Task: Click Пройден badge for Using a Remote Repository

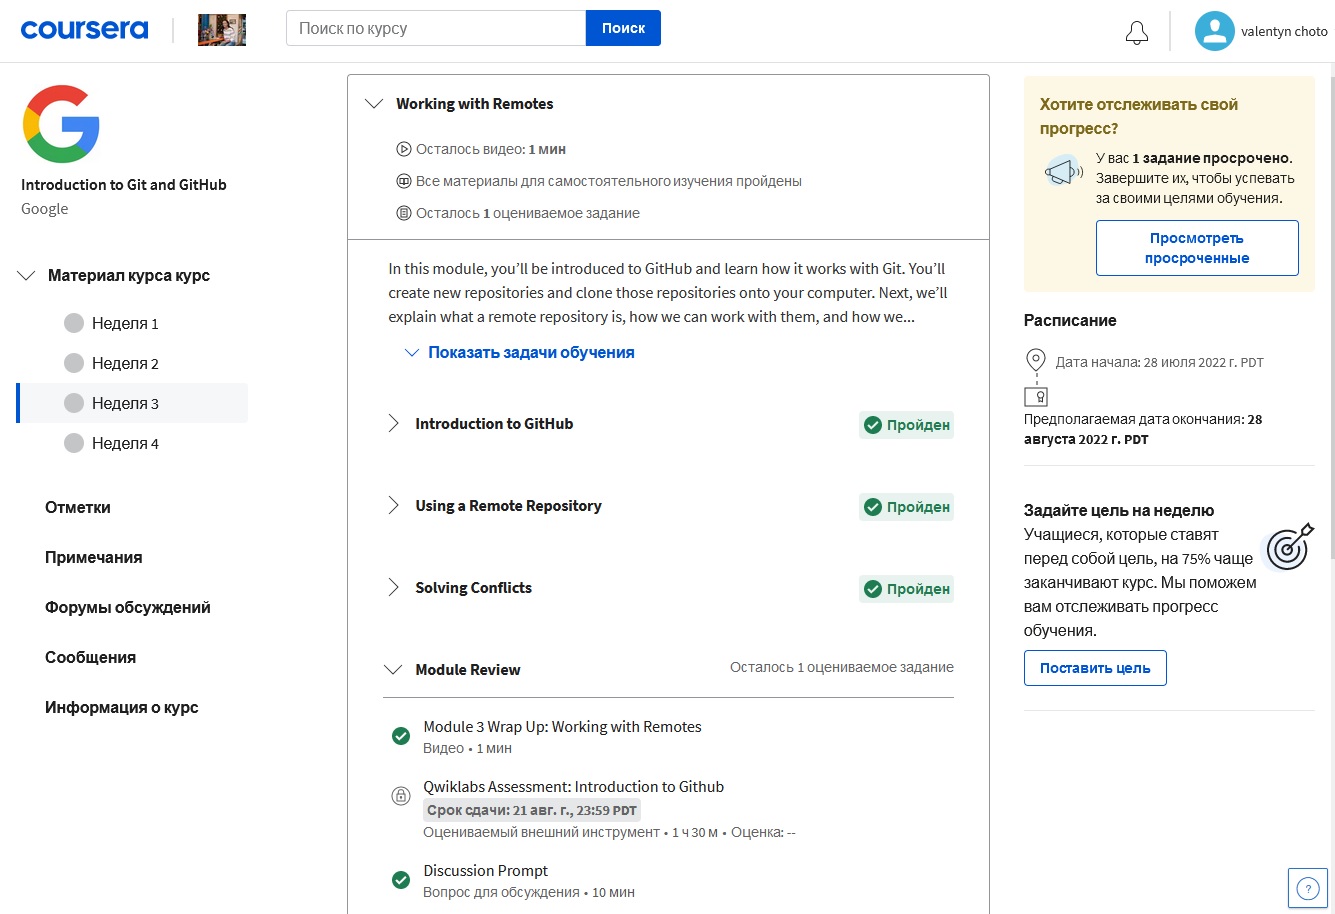Action: (907, 507)
